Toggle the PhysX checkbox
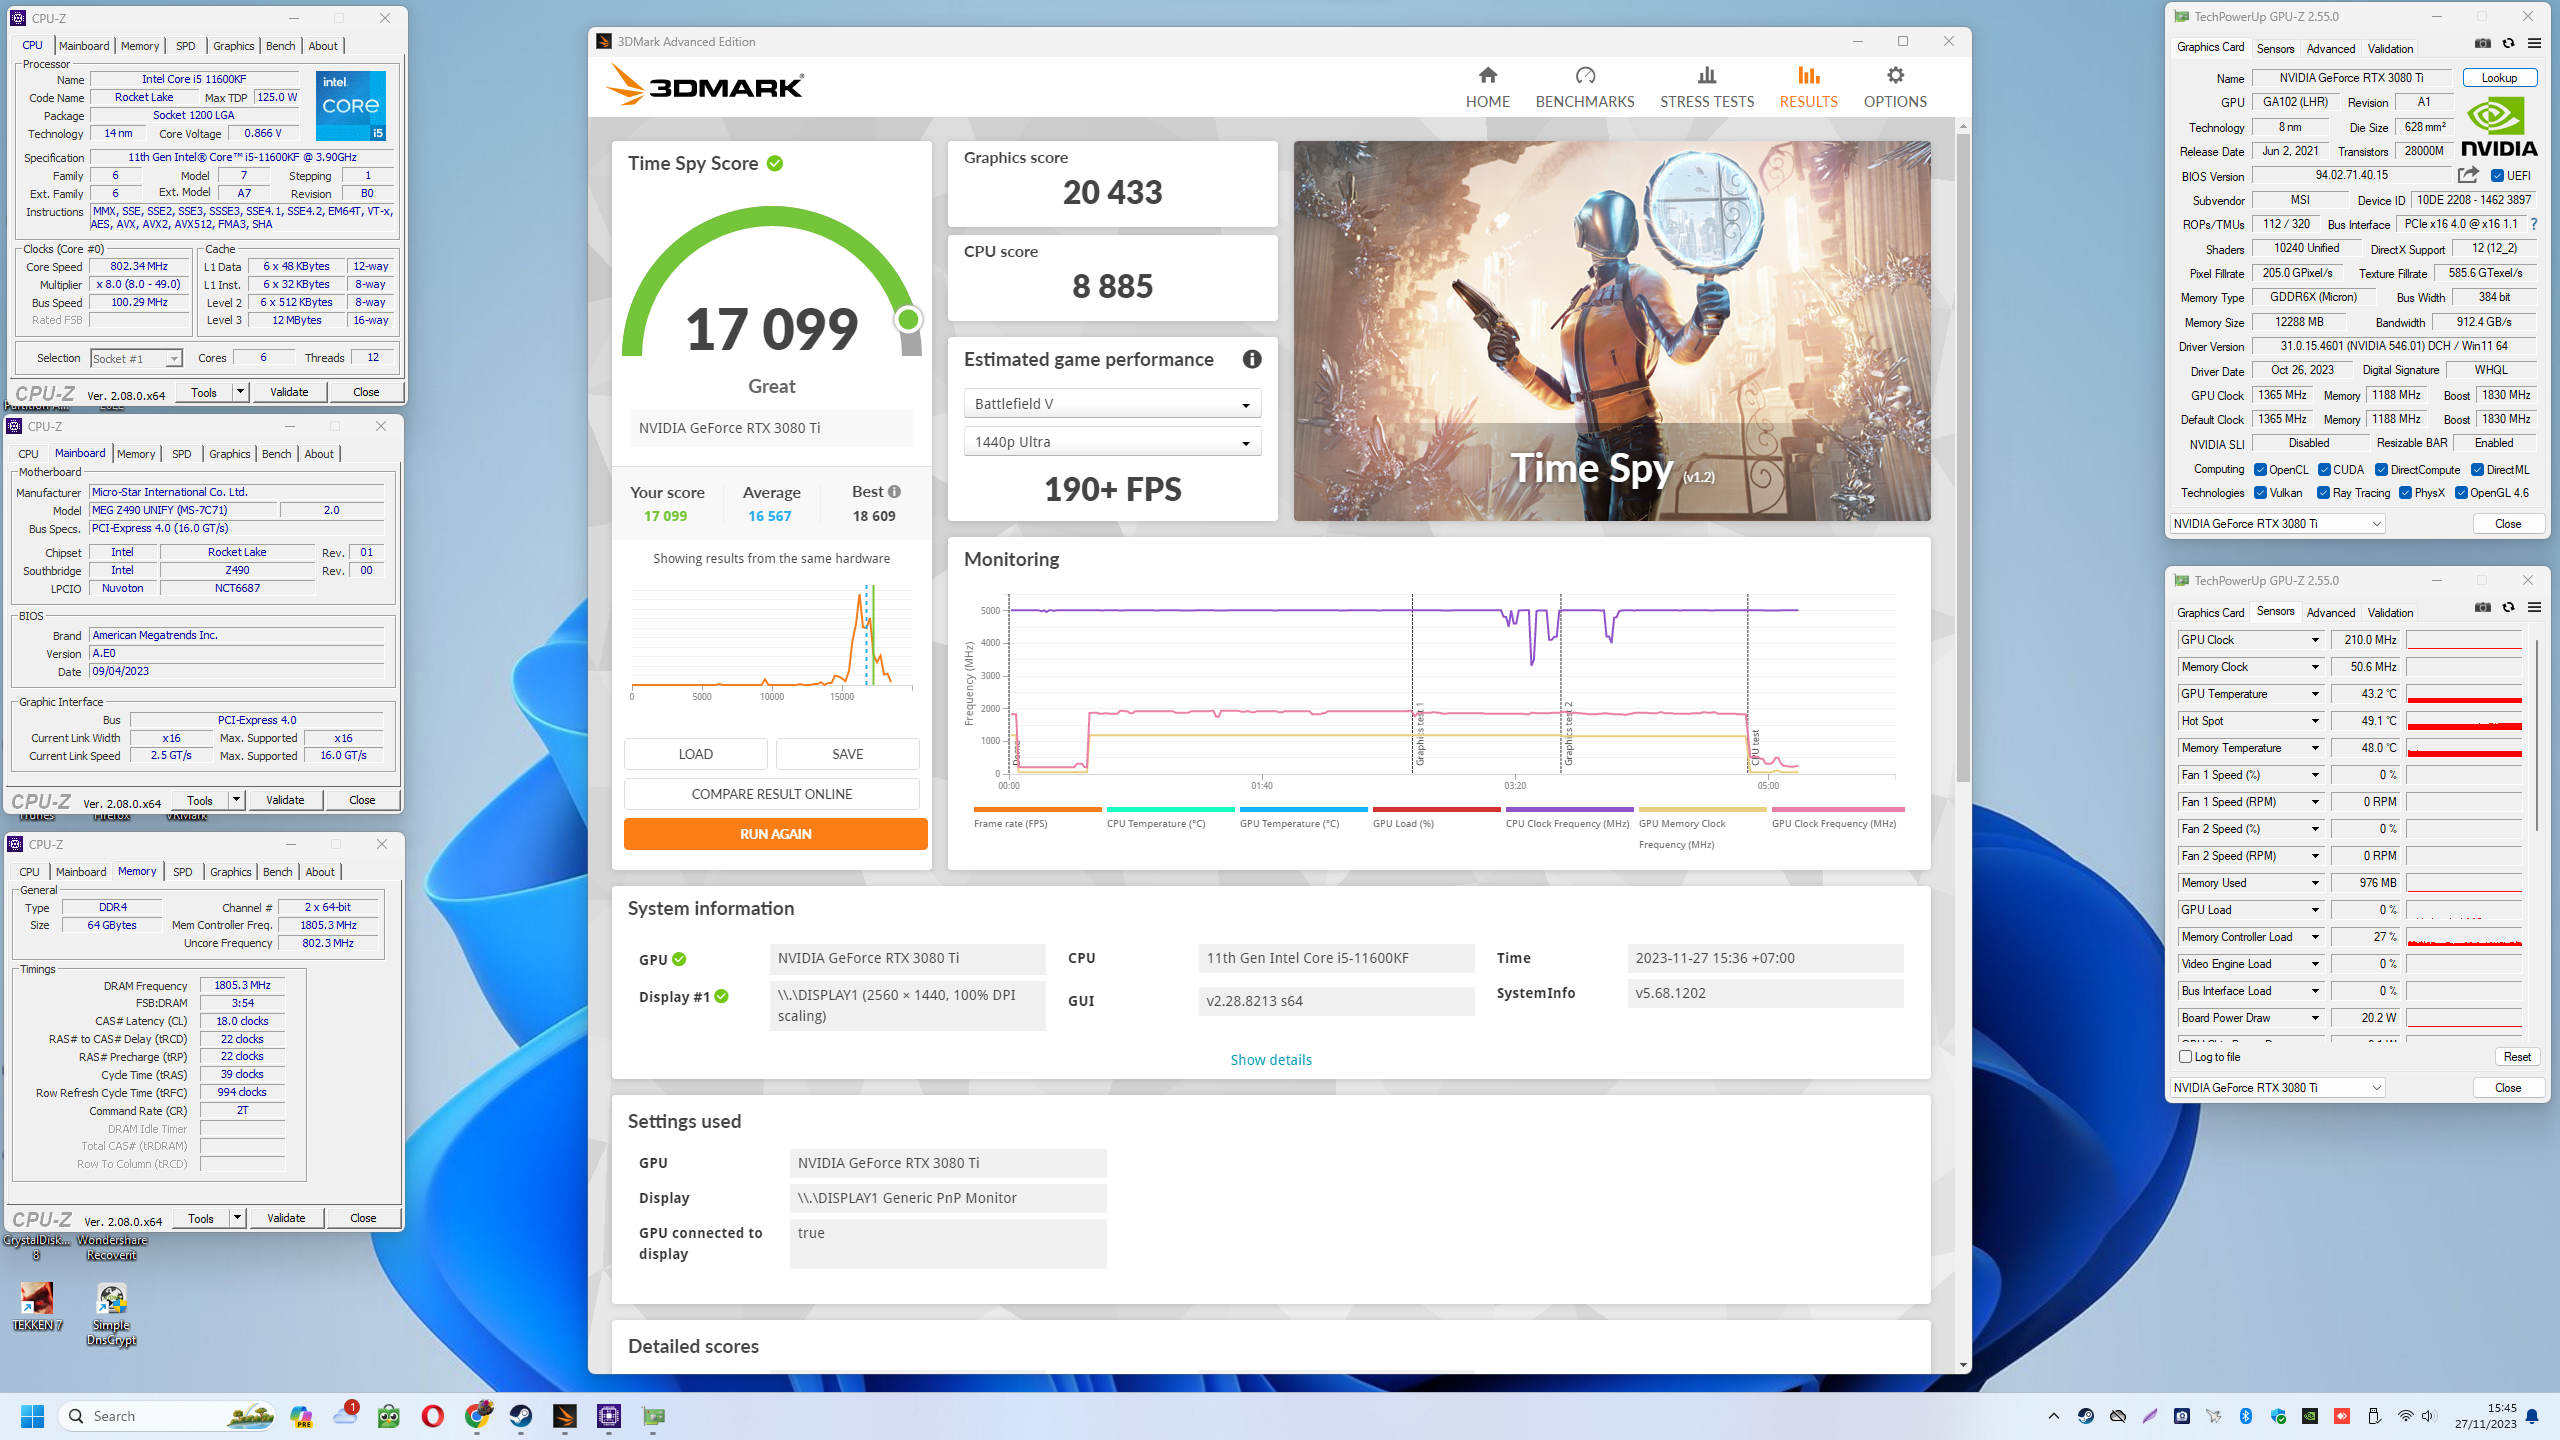Screen dimensions: 2560x1440 pyautogui.click(x=2405, y=493)
